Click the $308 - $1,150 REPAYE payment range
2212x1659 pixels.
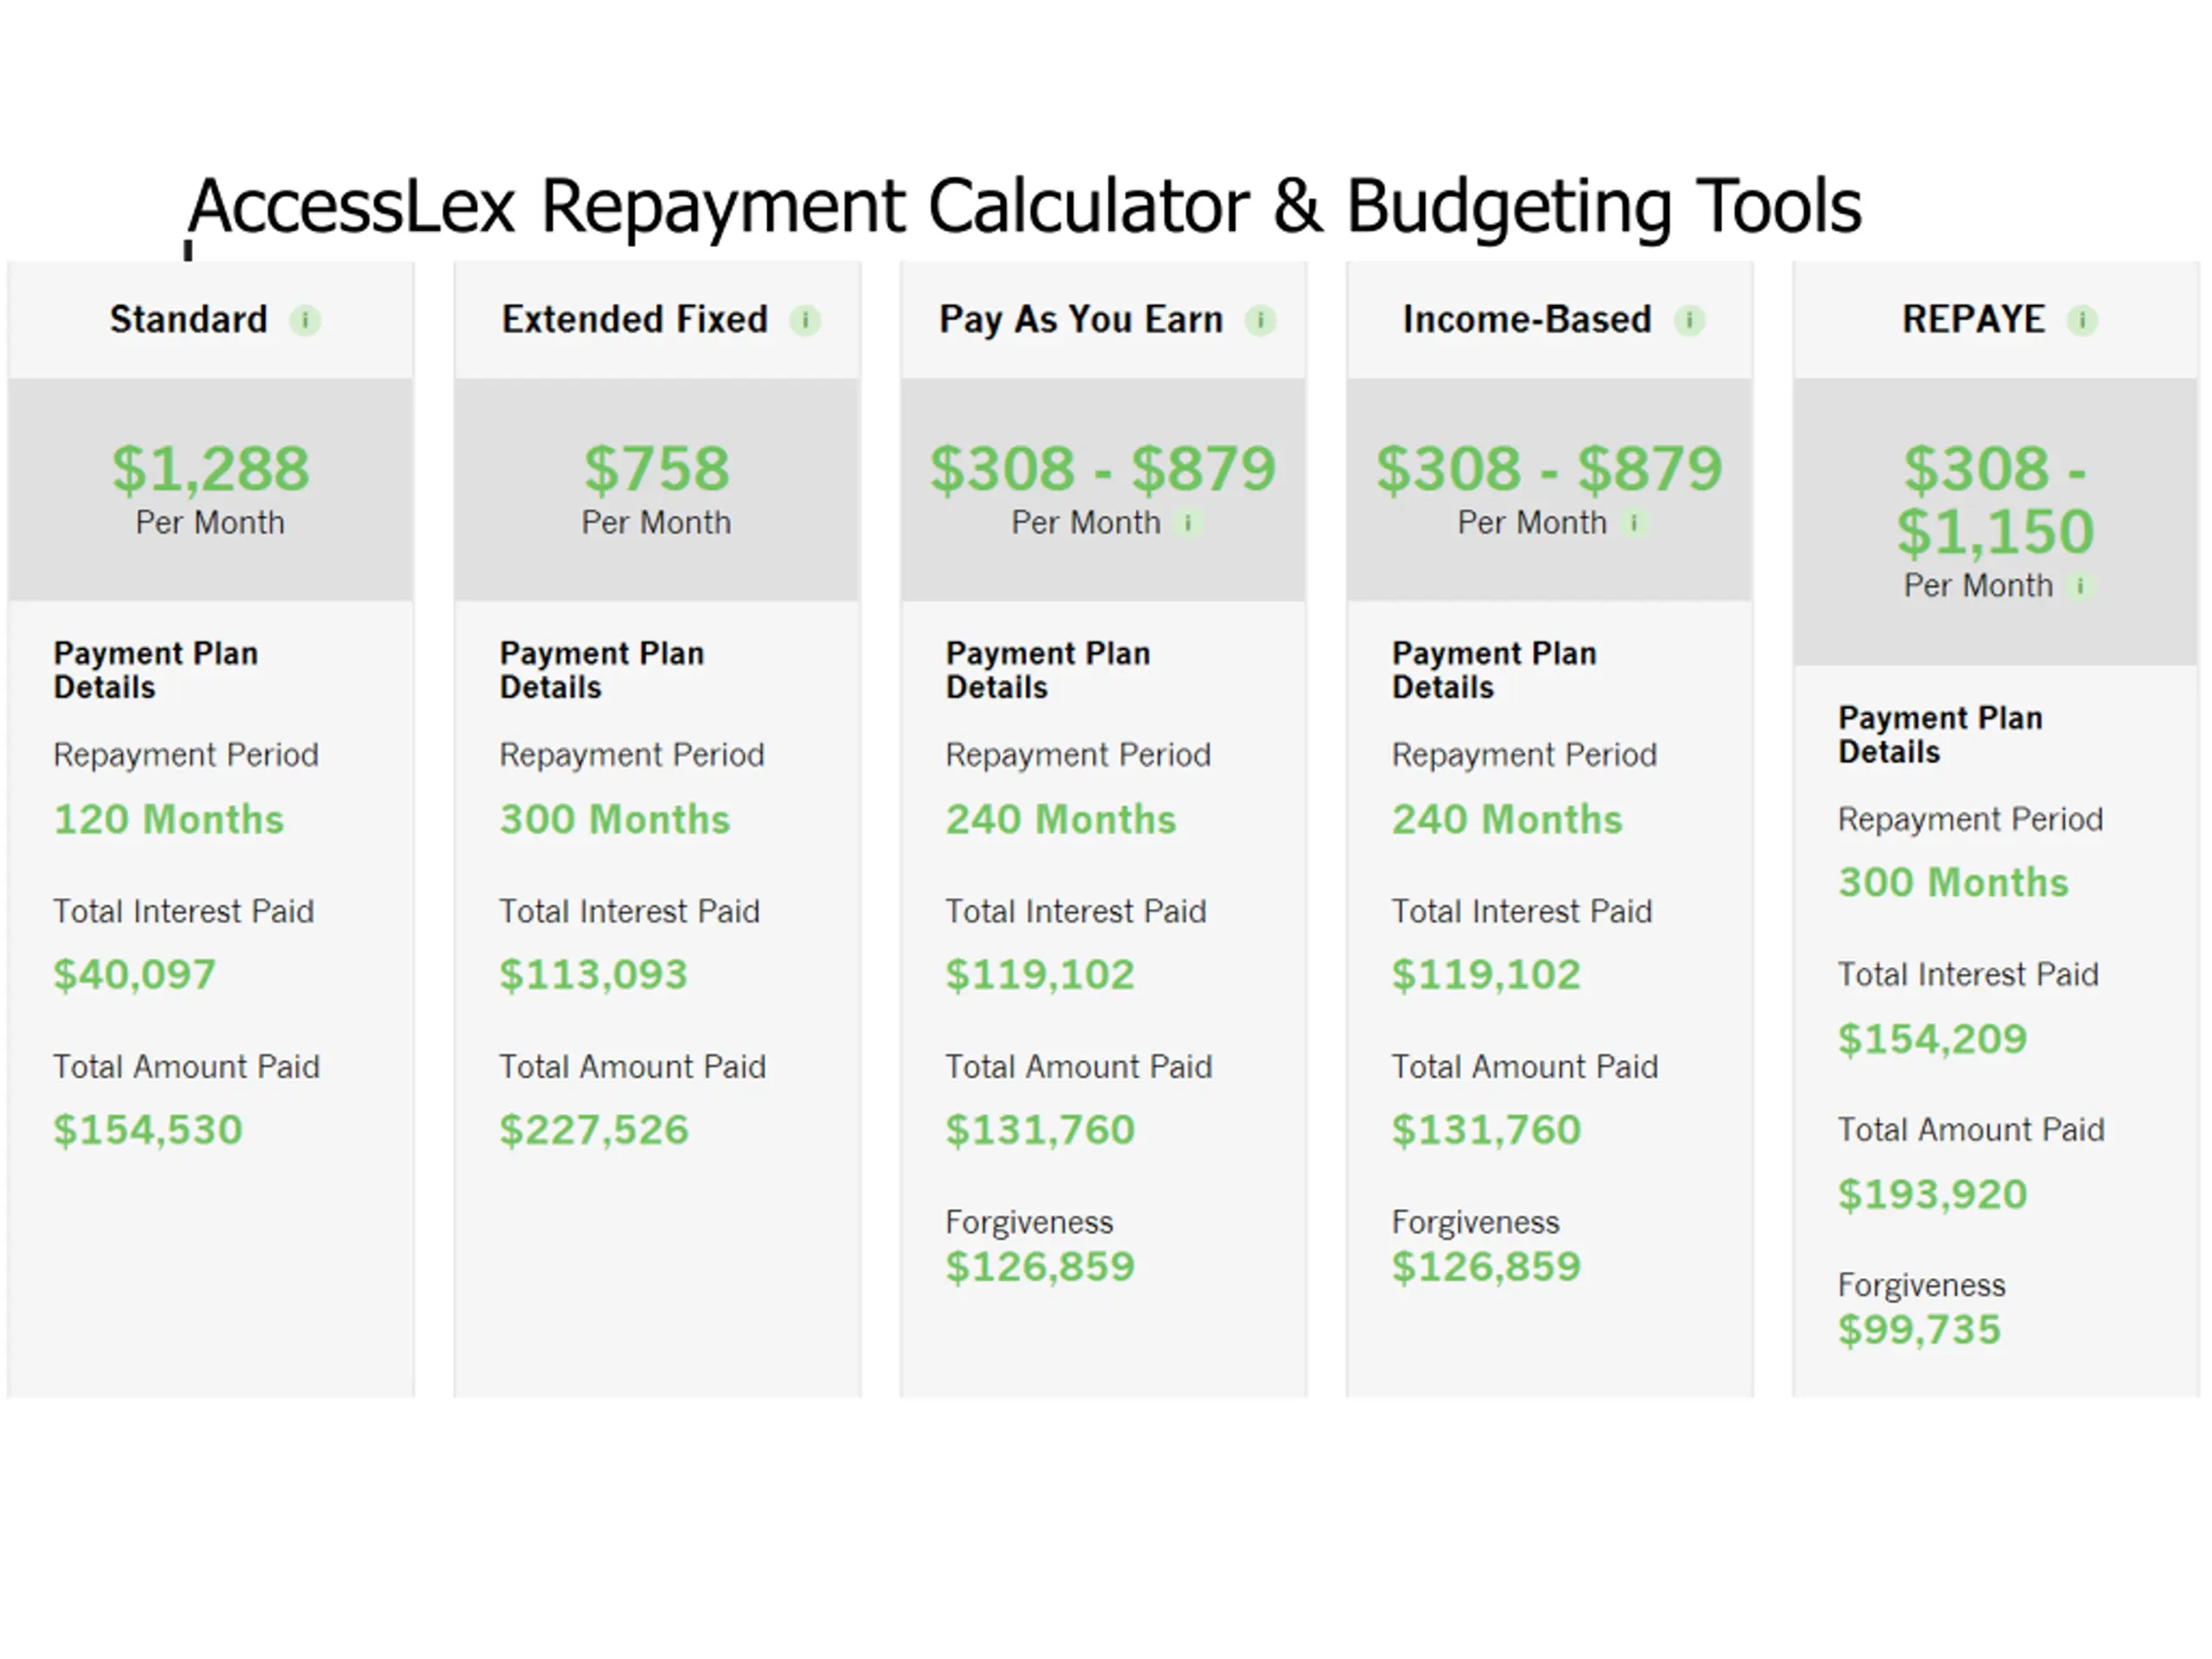1995,500
